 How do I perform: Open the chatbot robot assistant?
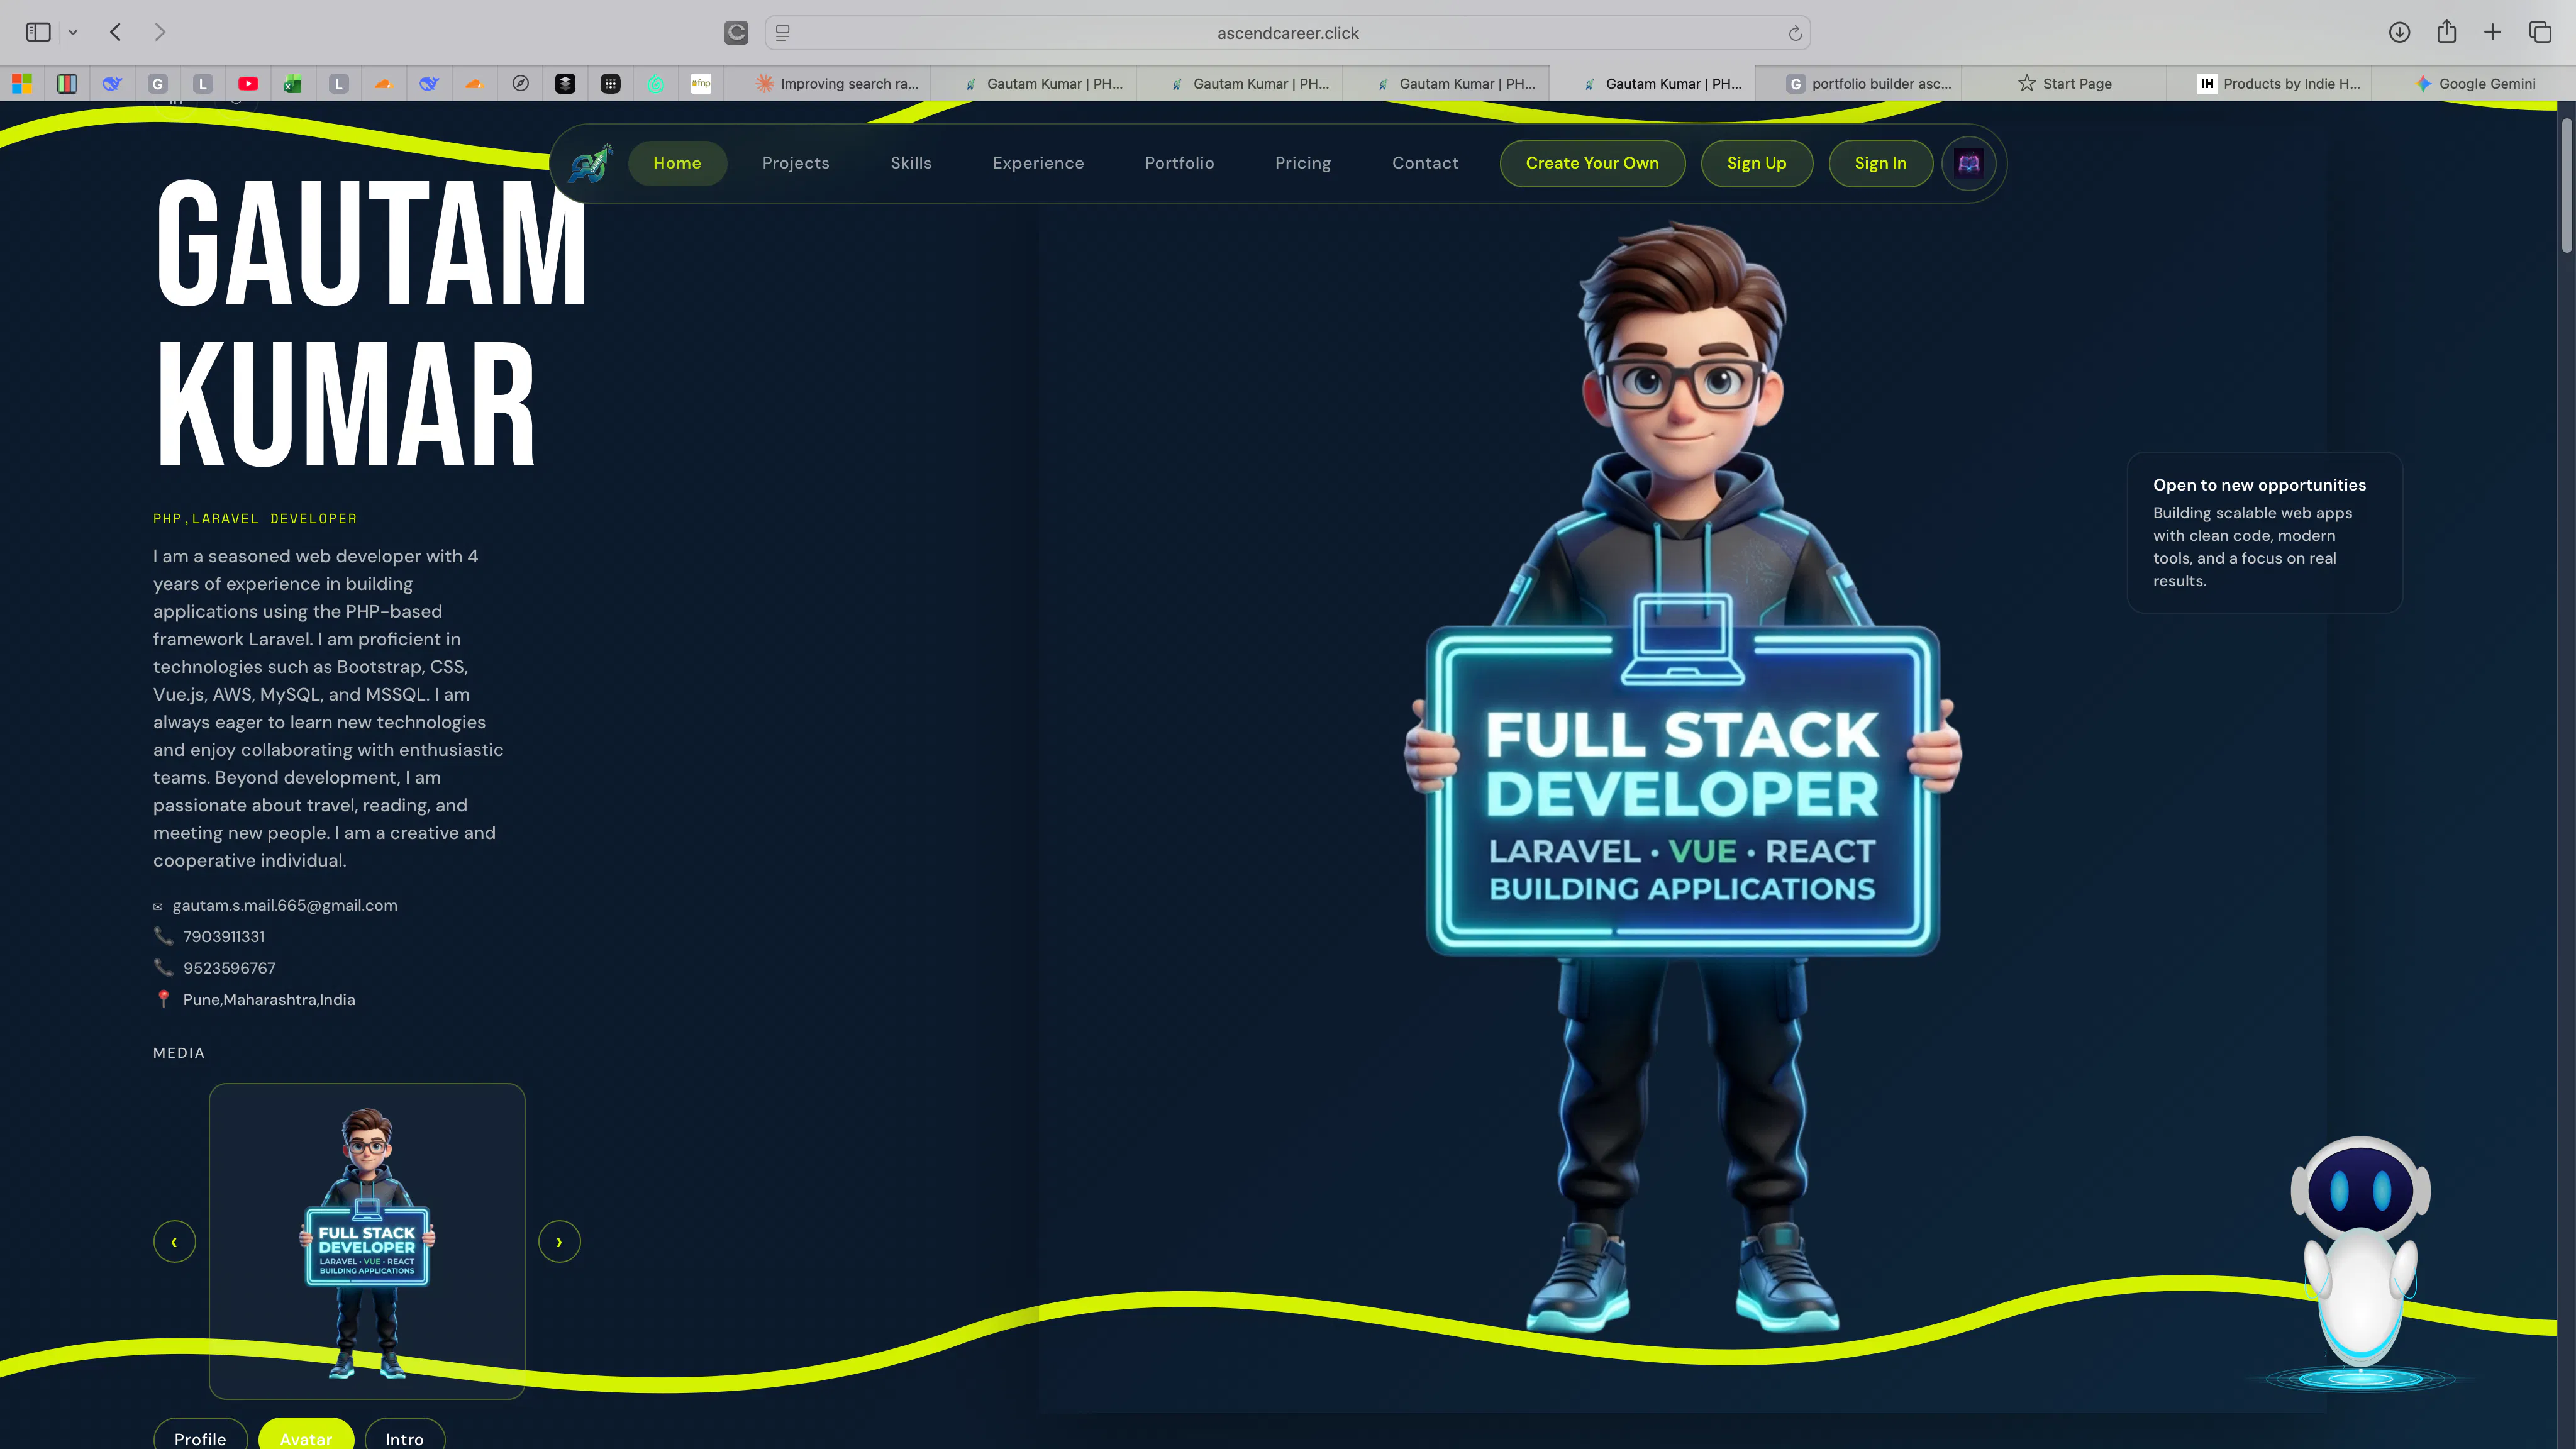click(2361, 1264)
